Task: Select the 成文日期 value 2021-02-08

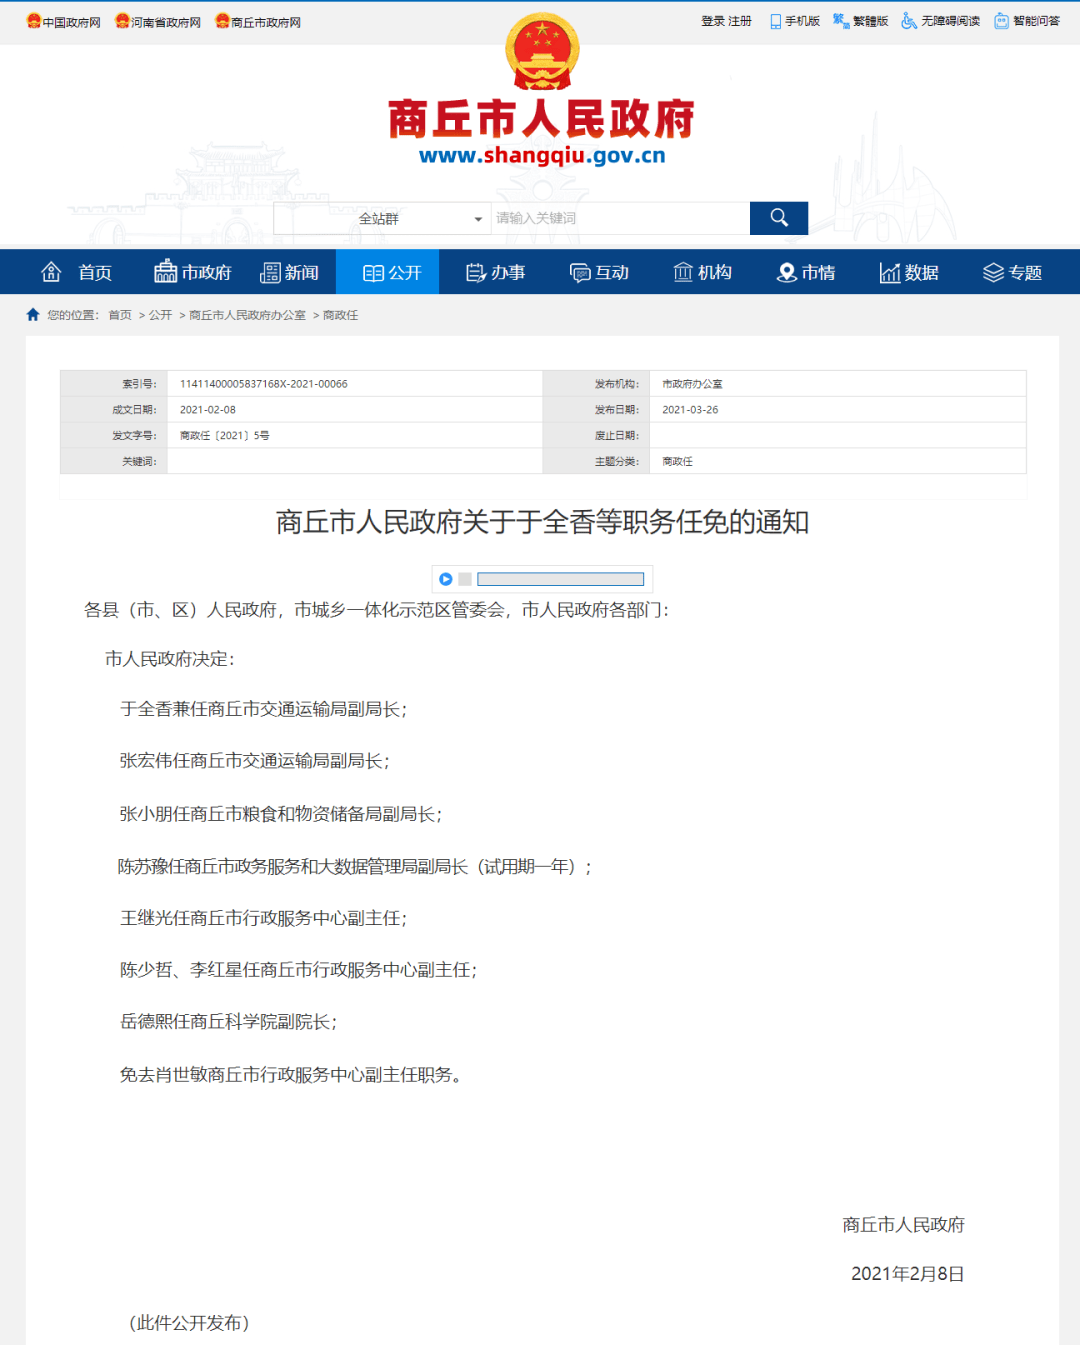Action: click(x=208, y=410)
